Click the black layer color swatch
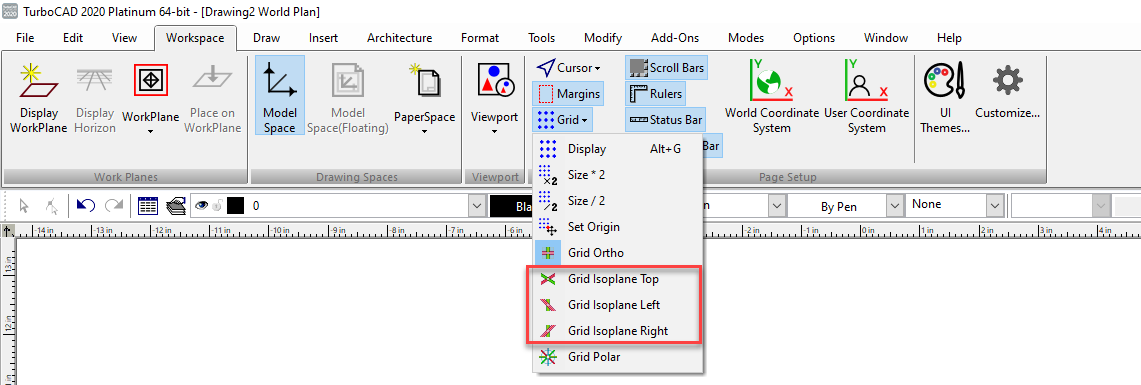This screenshot has height=385, width=1141. 235,206
